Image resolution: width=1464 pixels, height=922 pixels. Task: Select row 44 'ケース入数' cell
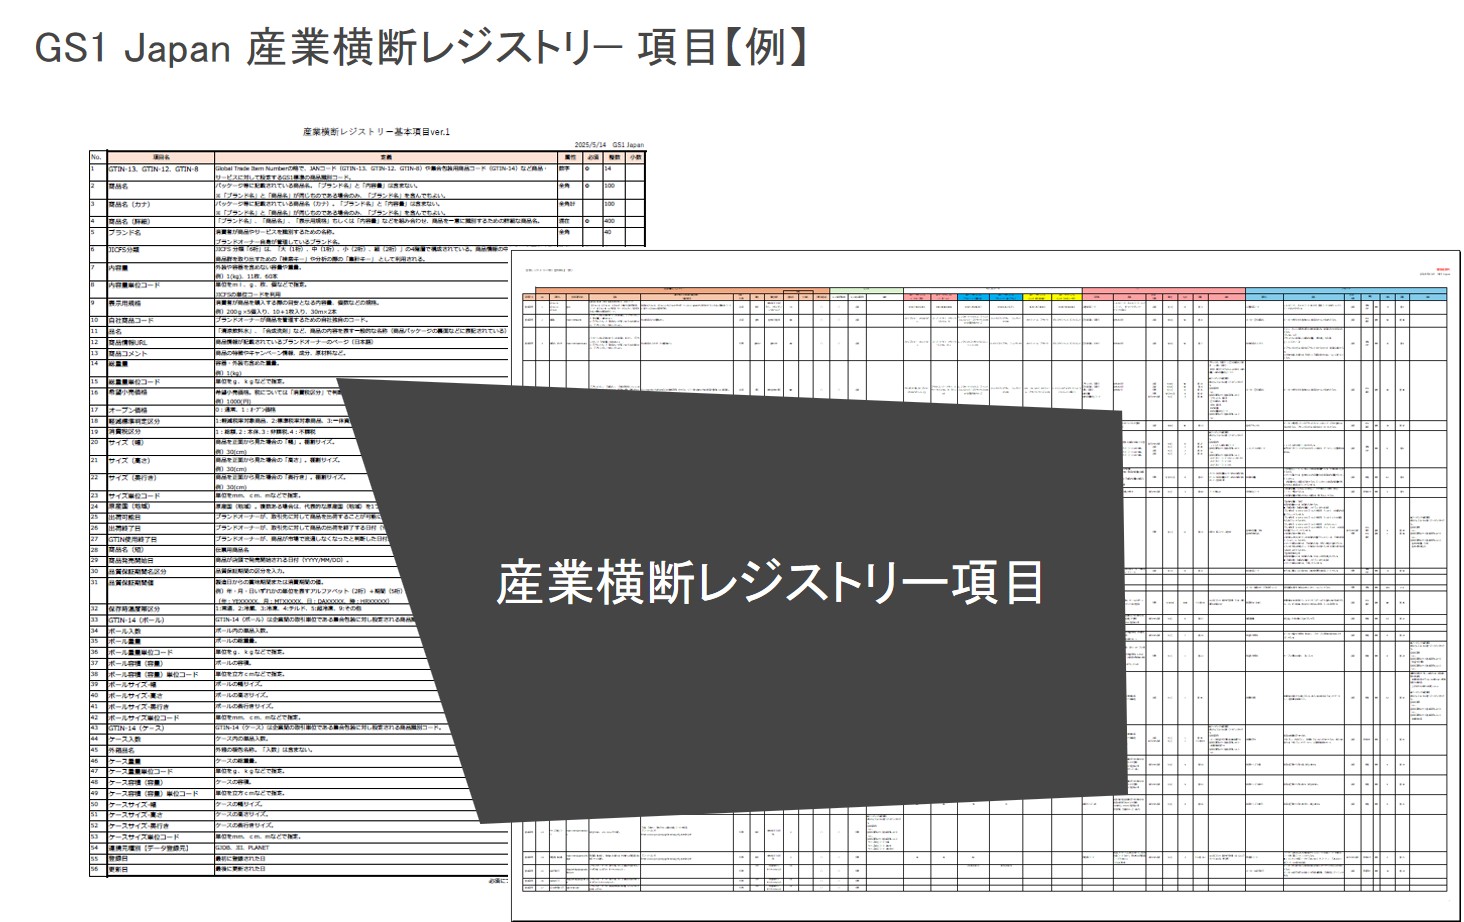click(x=160, y=739)
